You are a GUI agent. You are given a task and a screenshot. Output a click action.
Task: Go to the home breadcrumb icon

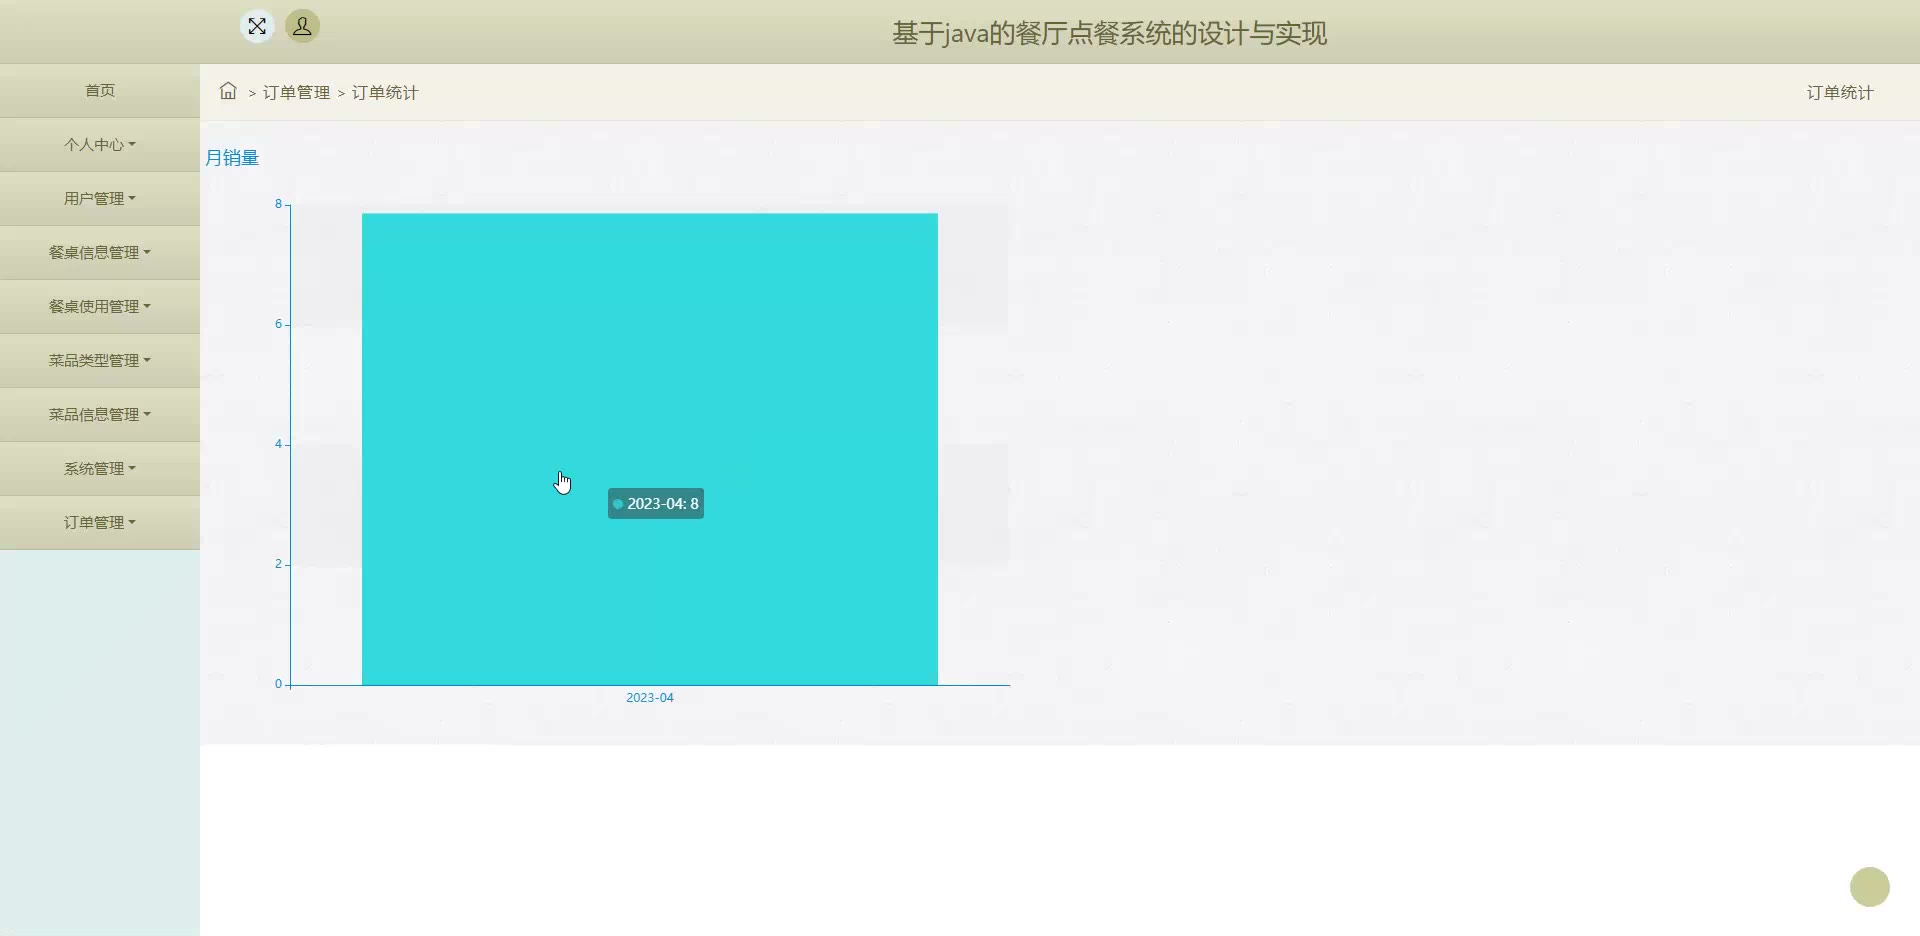[228, 91]
